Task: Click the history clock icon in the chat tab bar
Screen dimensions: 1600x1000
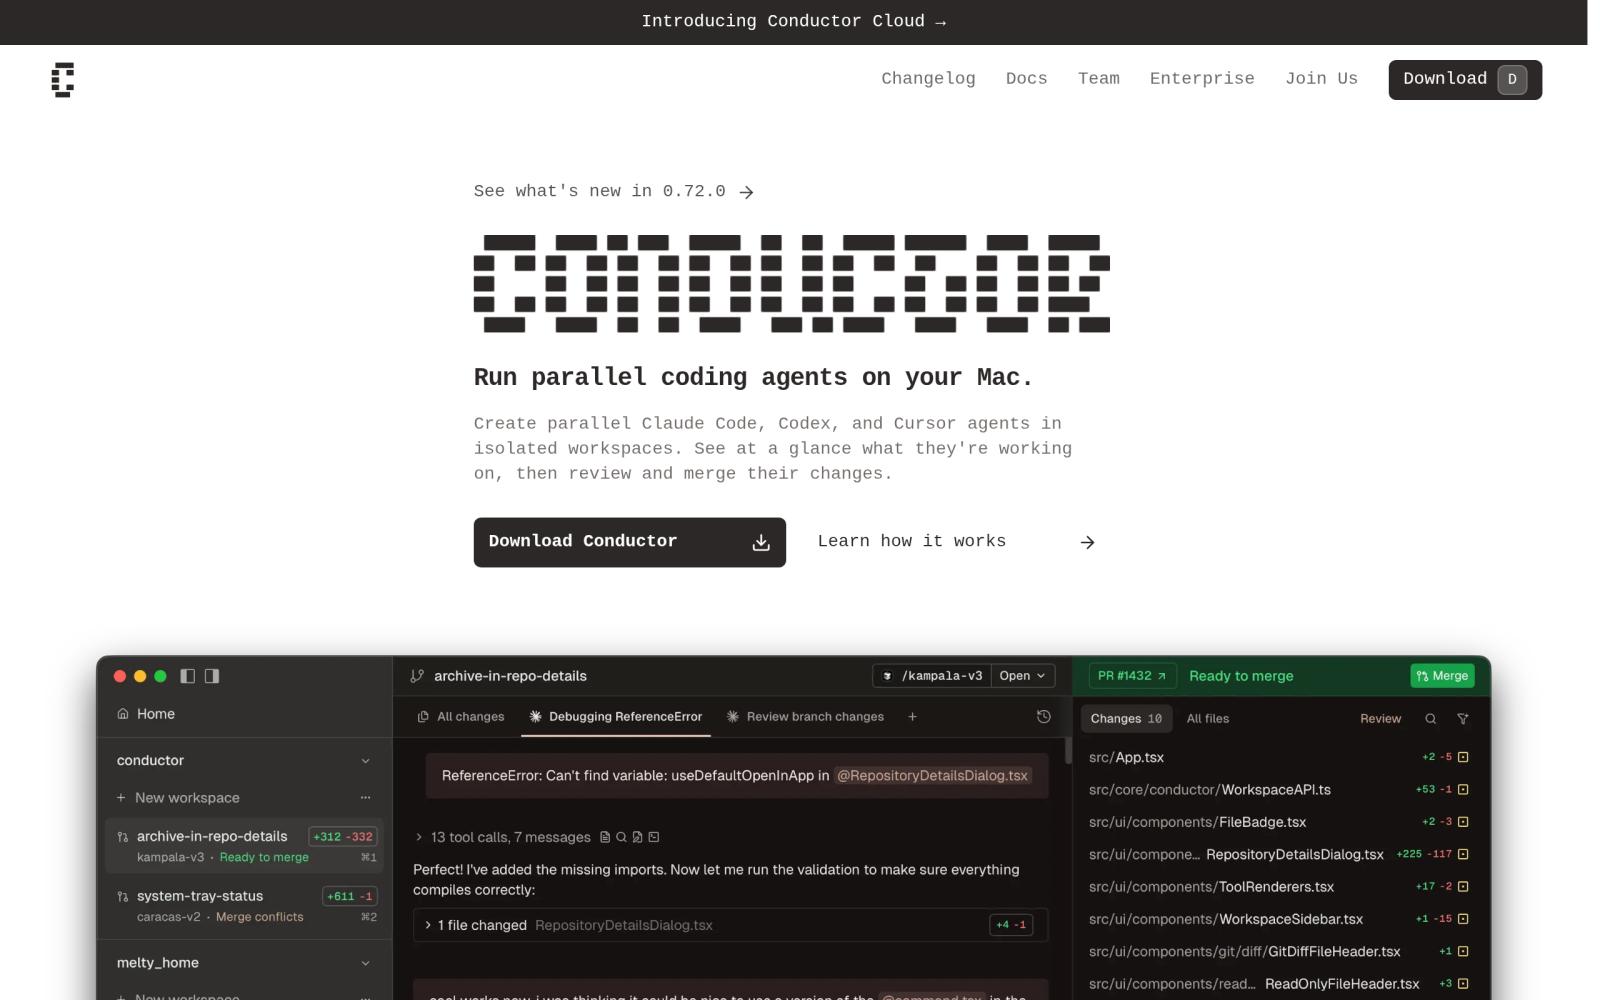Action: [1044, 717]
